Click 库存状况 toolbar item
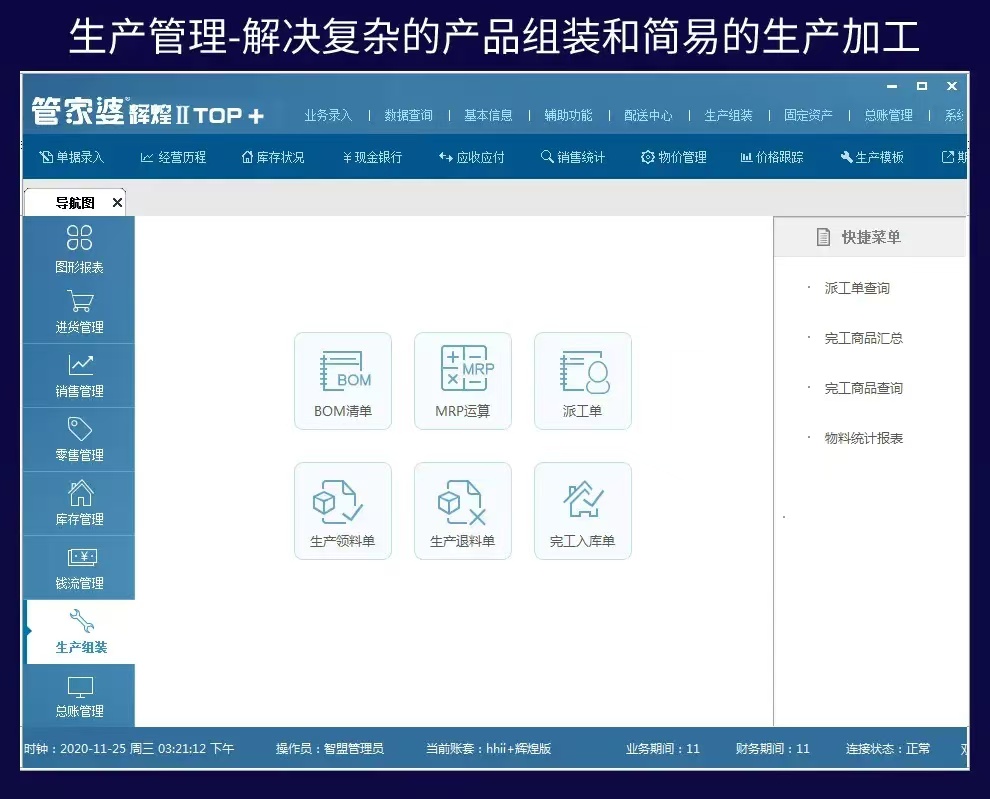Screen dimensions: 990x799 (x=273, y=157)
